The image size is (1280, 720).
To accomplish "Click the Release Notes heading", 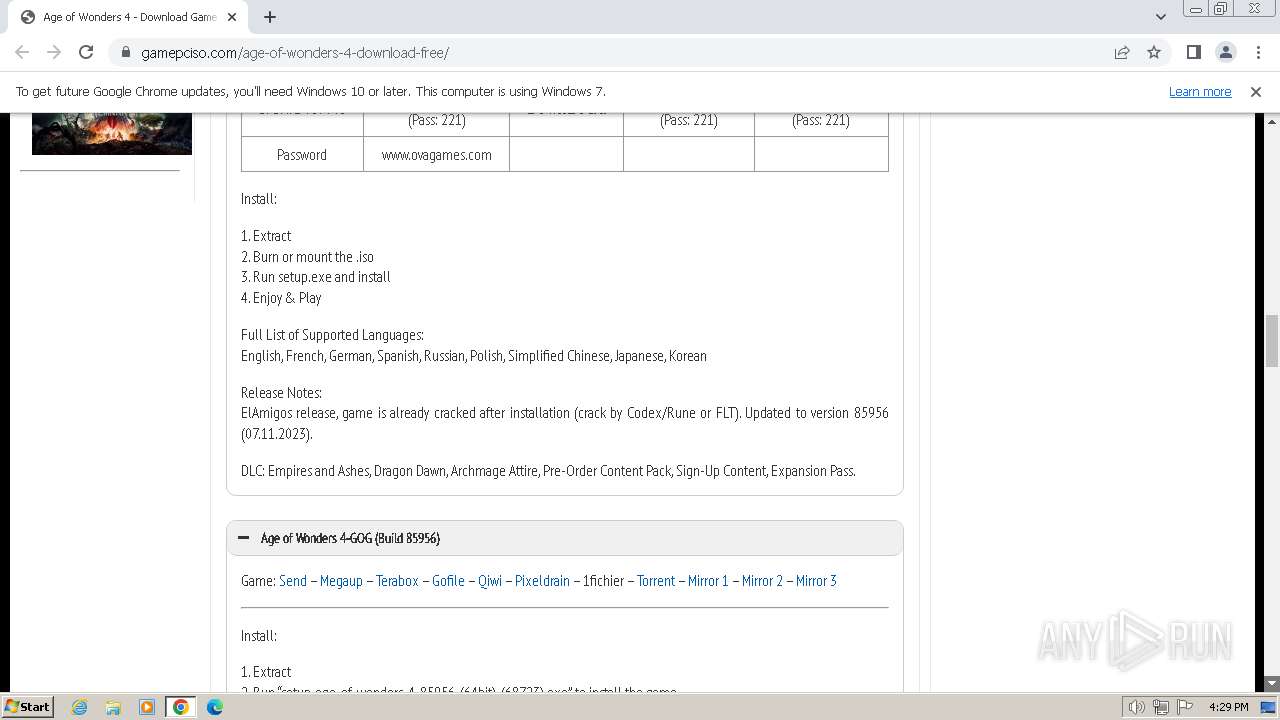I will (281, 393).
